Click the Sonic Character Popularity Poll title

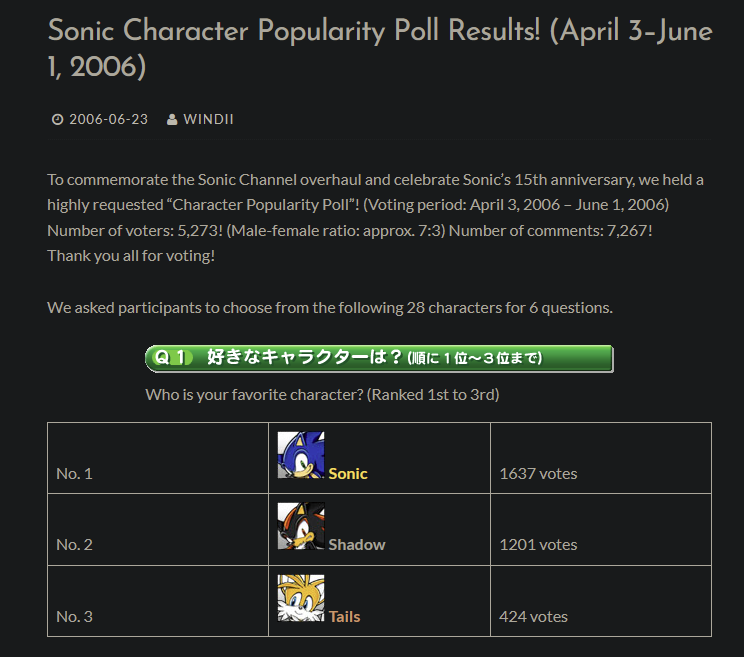point(380,48)
